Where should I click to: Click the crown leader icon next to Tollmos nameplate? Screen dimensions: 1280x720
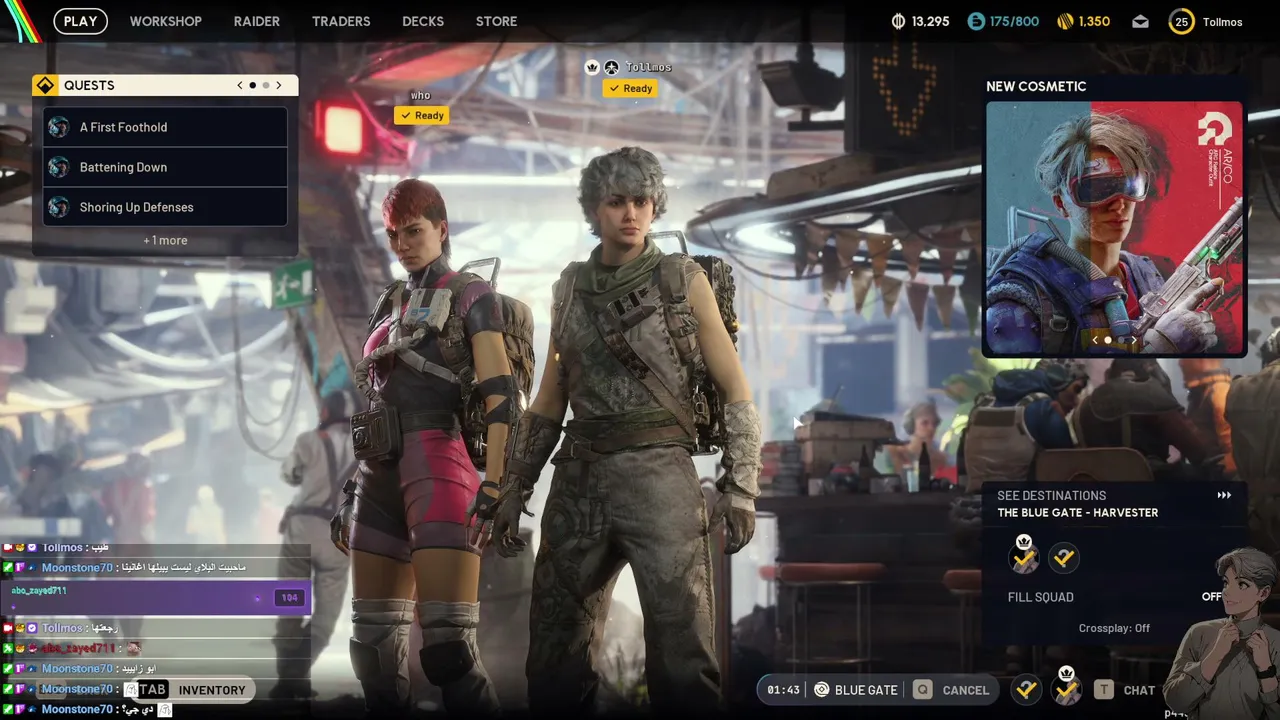[592, 67]
